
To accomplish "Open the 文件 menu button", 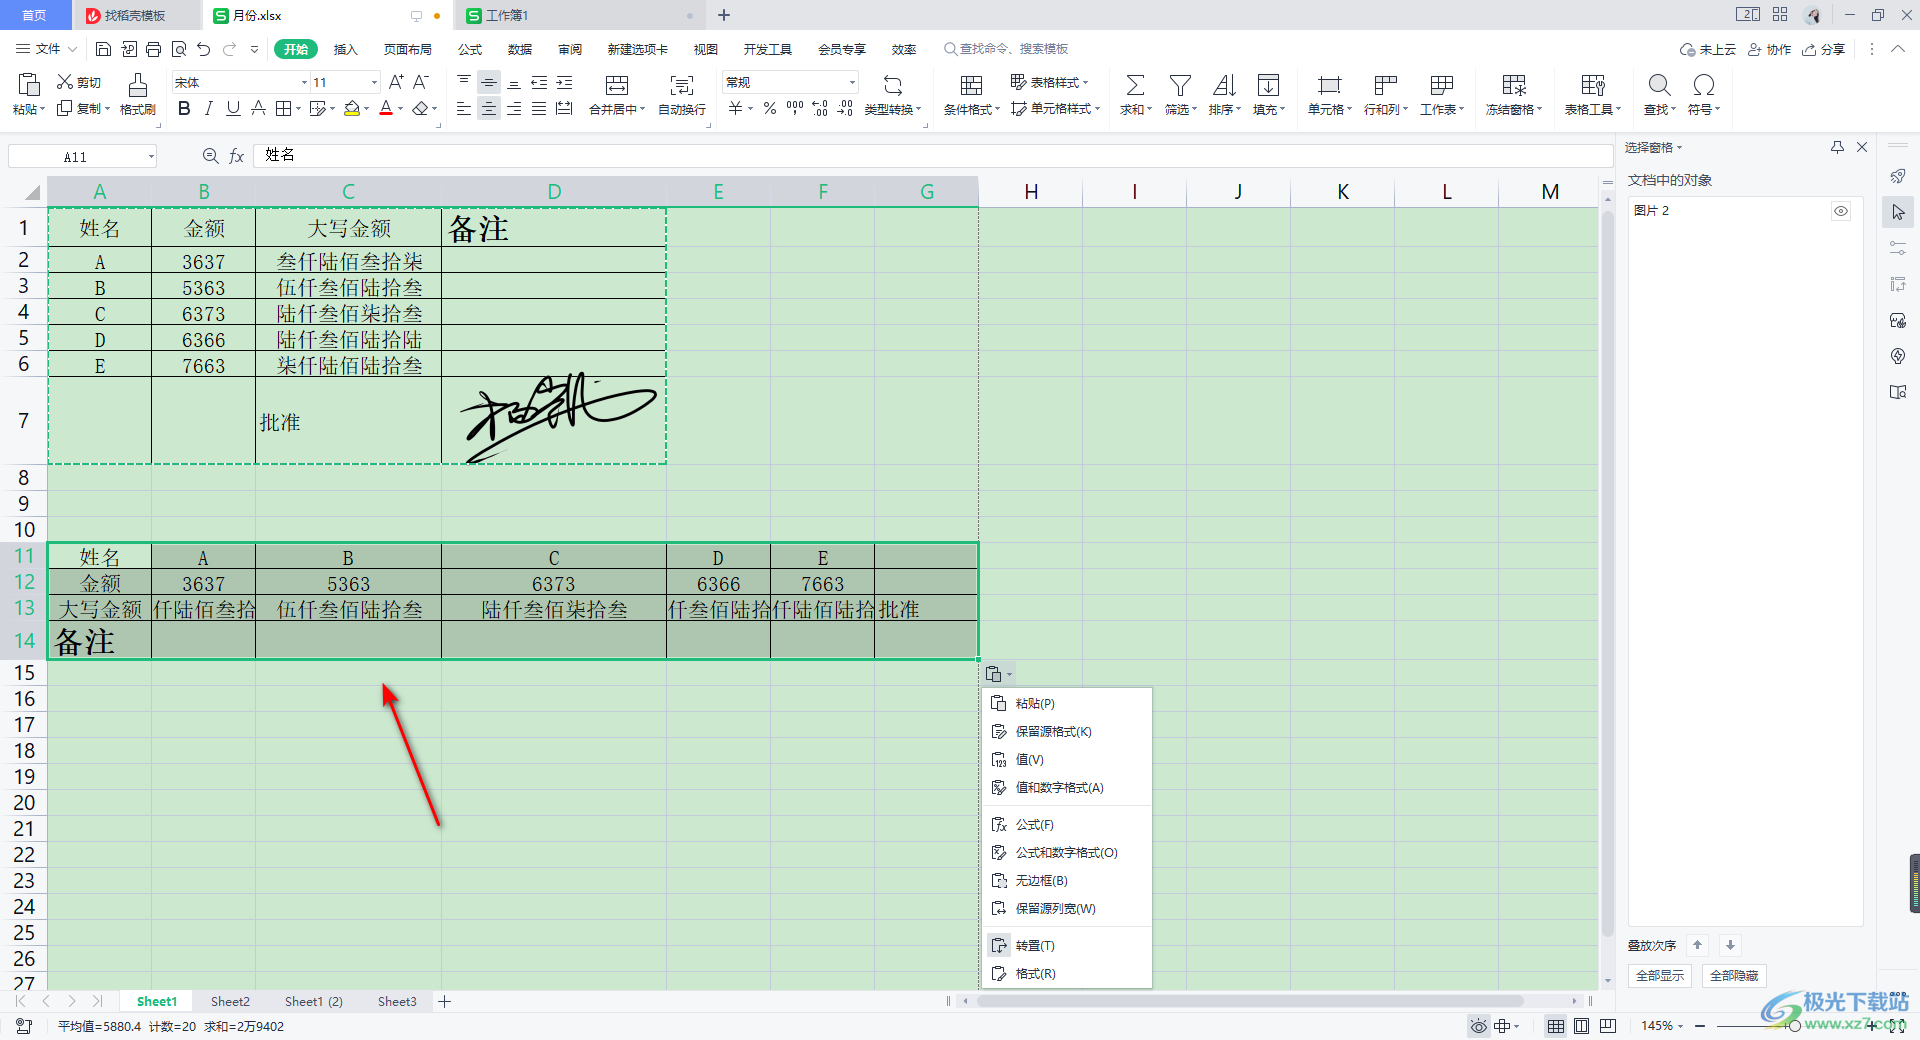I will tap(46, 49).
